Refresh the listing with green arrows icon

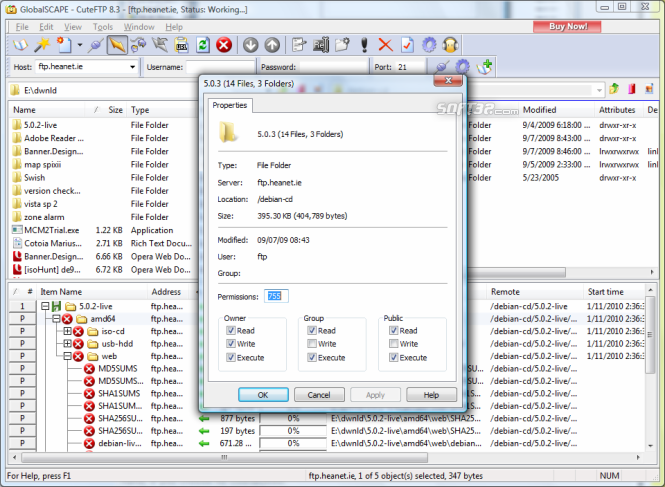[203, 45]
